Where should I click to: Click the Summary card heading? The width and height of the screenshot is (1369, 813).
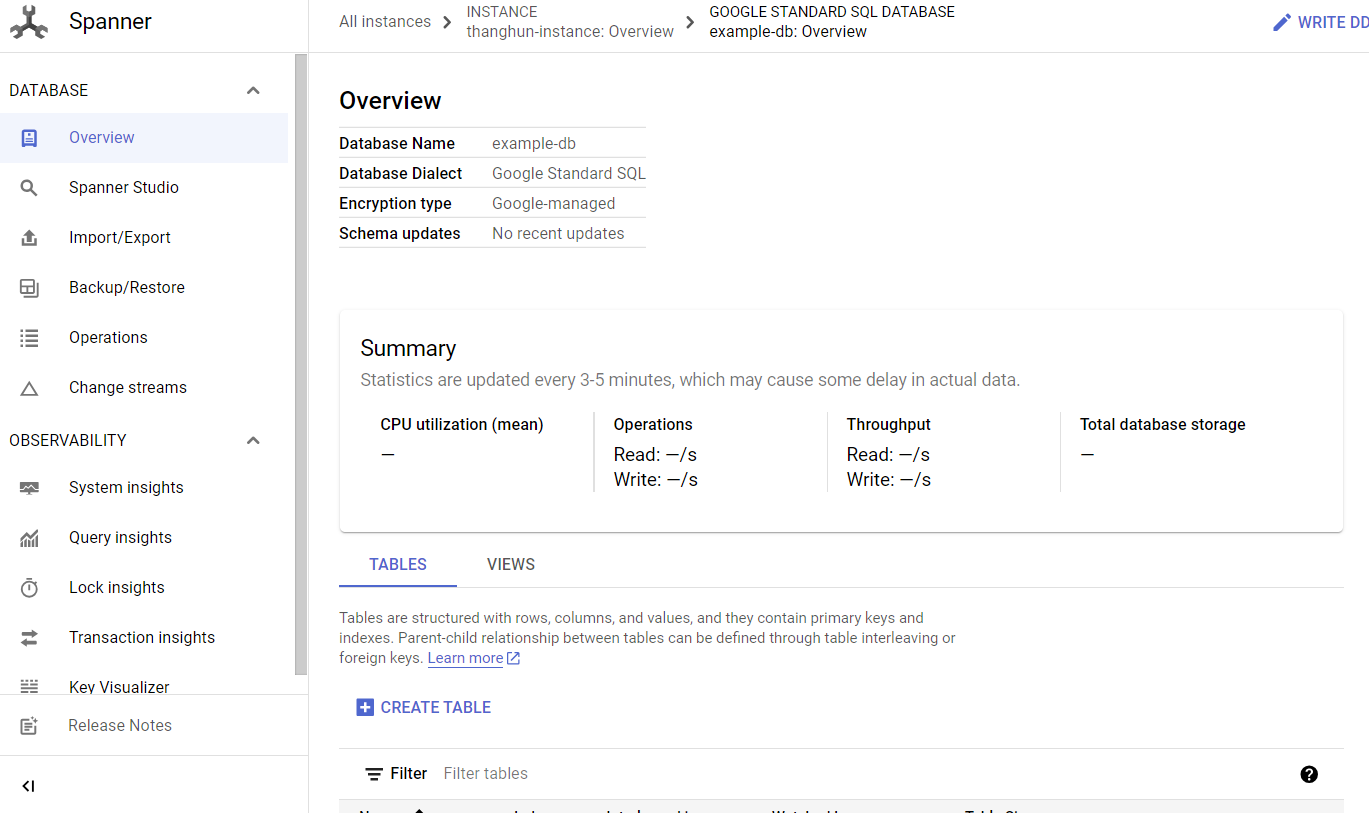(x=408, y=348)
